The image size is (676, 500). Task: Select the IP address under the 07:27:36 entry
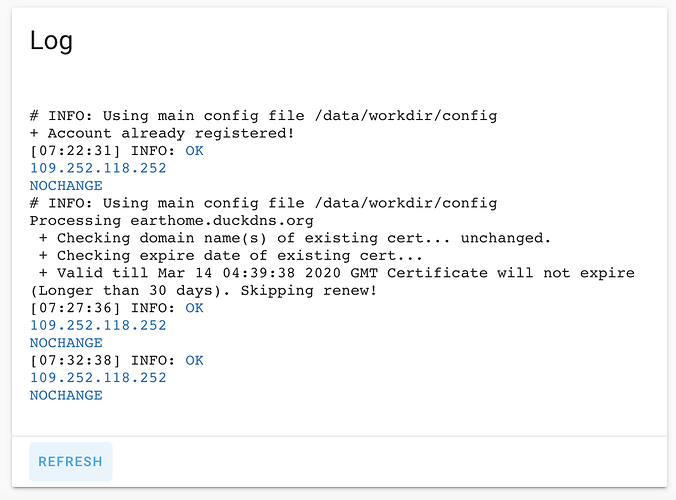tap(98, 325)
